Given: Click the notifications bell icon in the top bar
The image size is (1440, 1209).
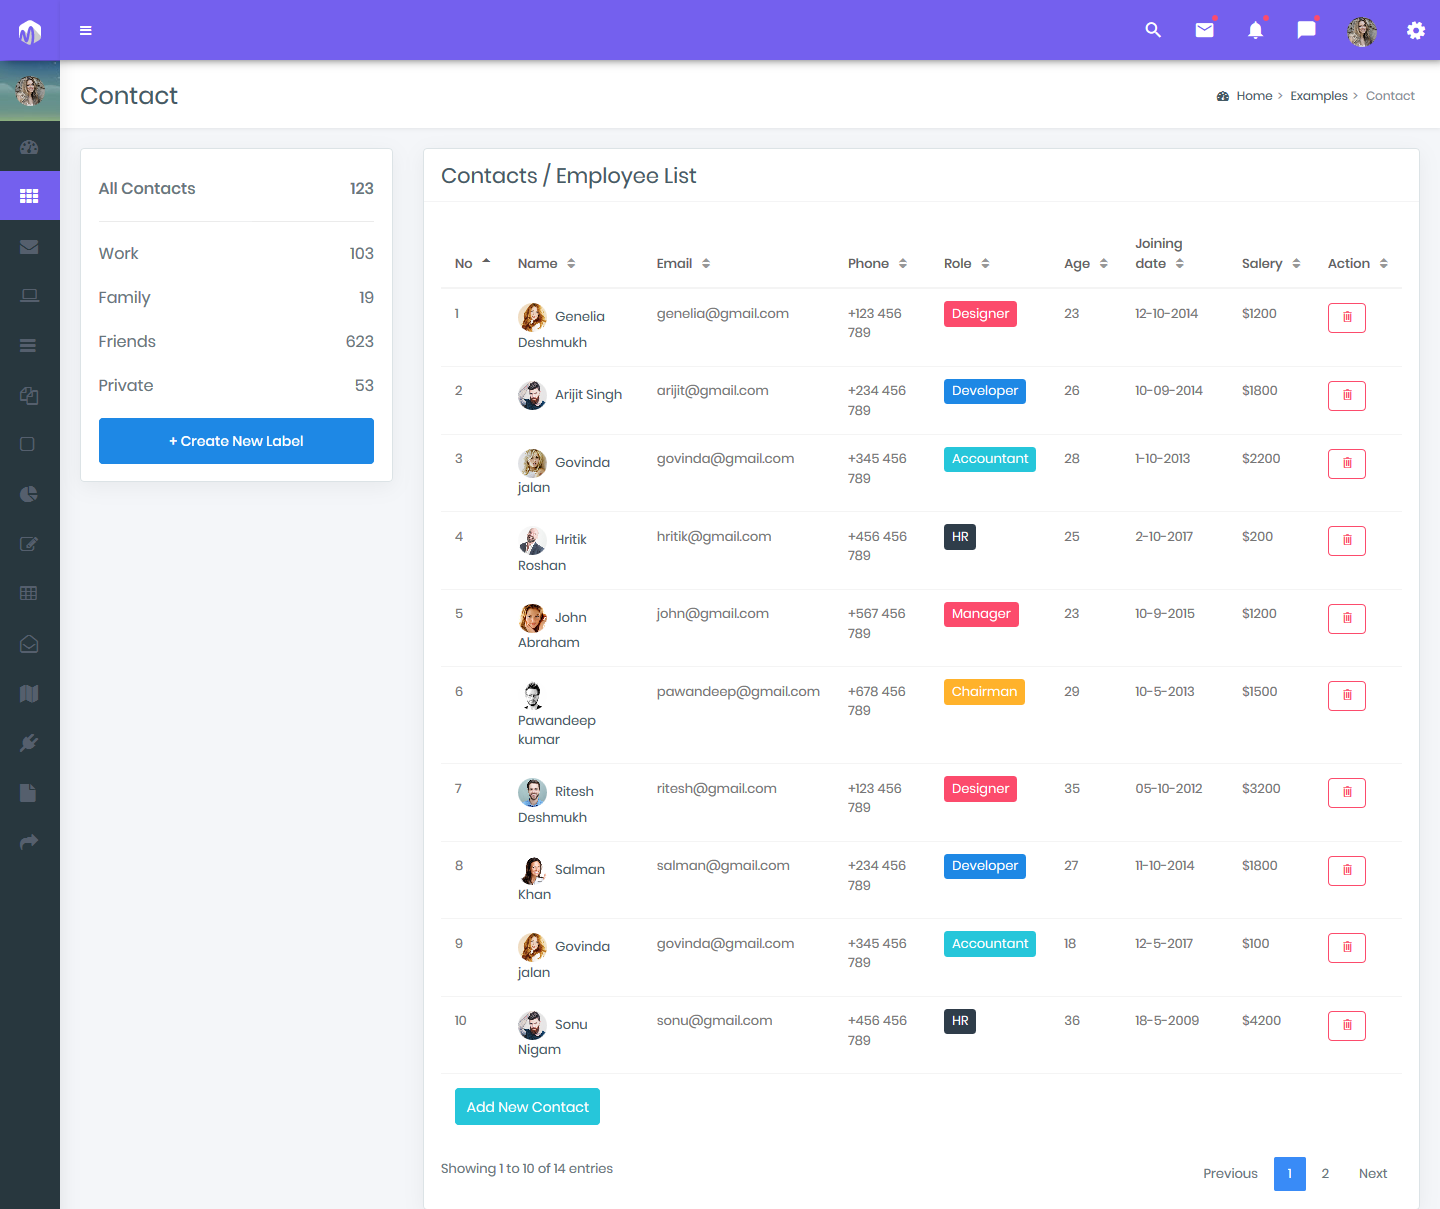Looking at the screenshot, I should [1255, 30].
